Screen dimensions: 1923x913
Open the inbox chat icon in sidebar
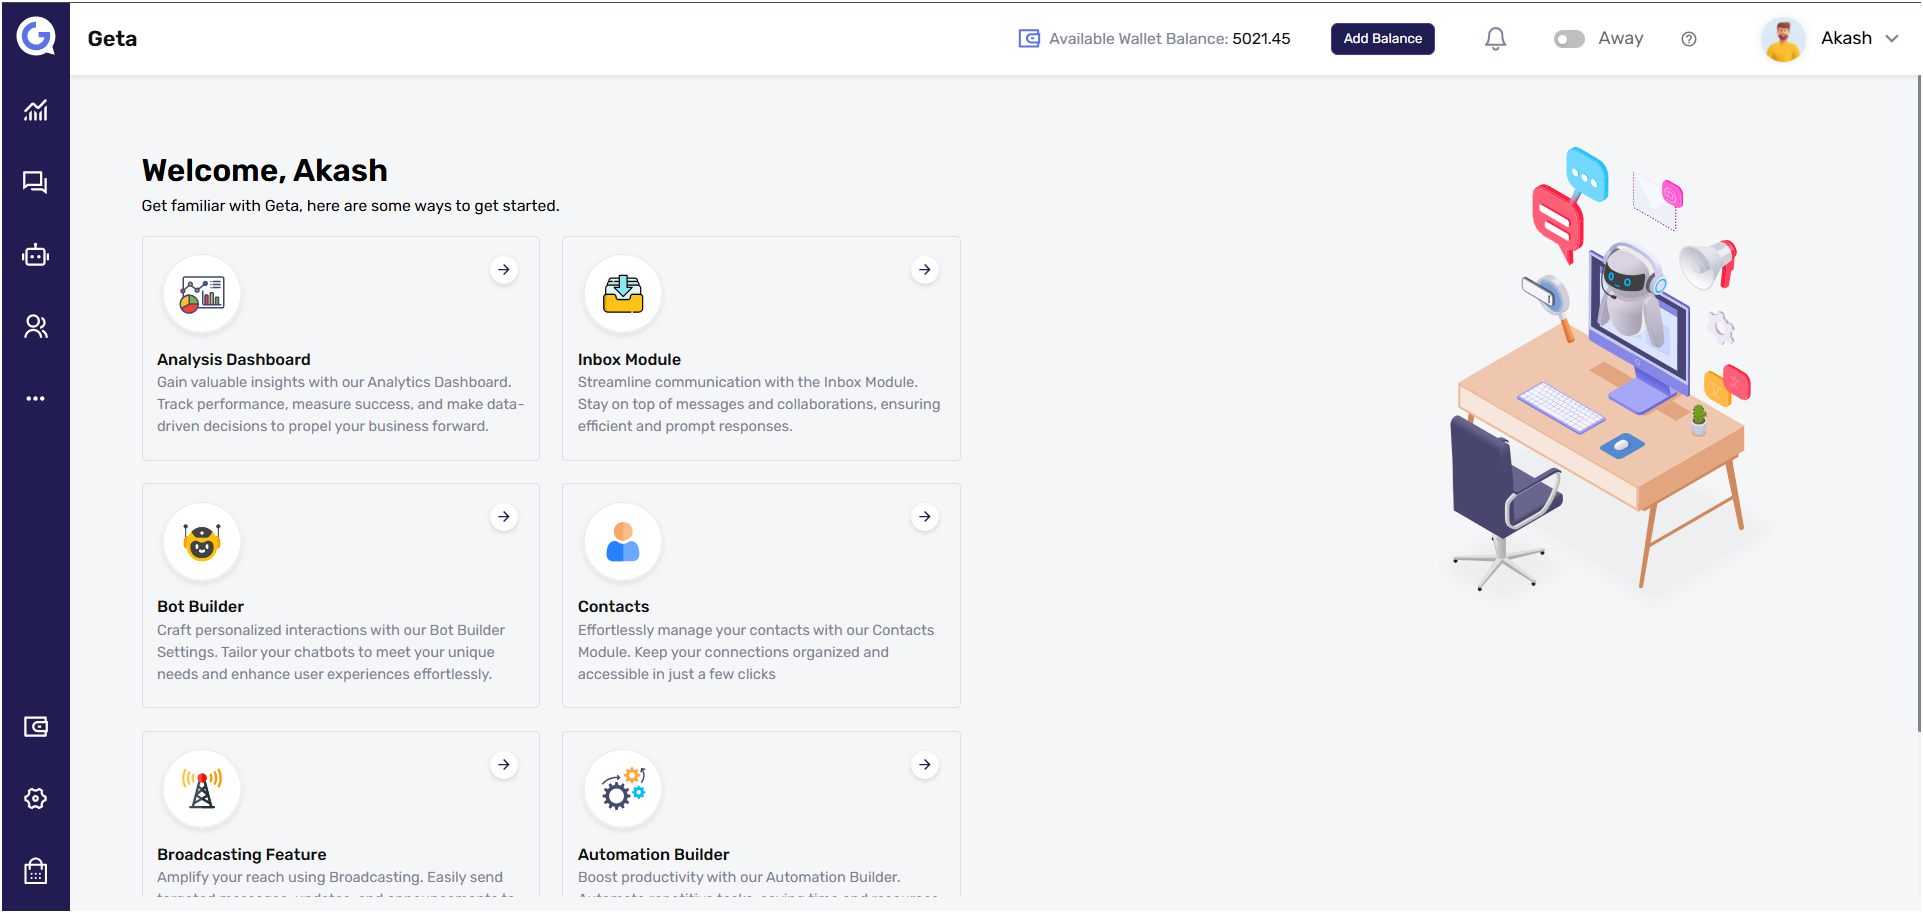[x=36, y=183]
